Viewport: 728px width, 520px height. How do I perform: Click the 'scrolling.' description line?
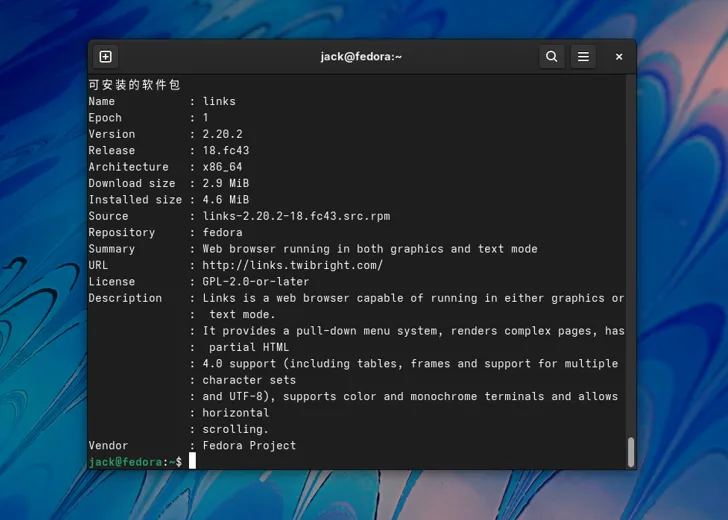(235, 429)
